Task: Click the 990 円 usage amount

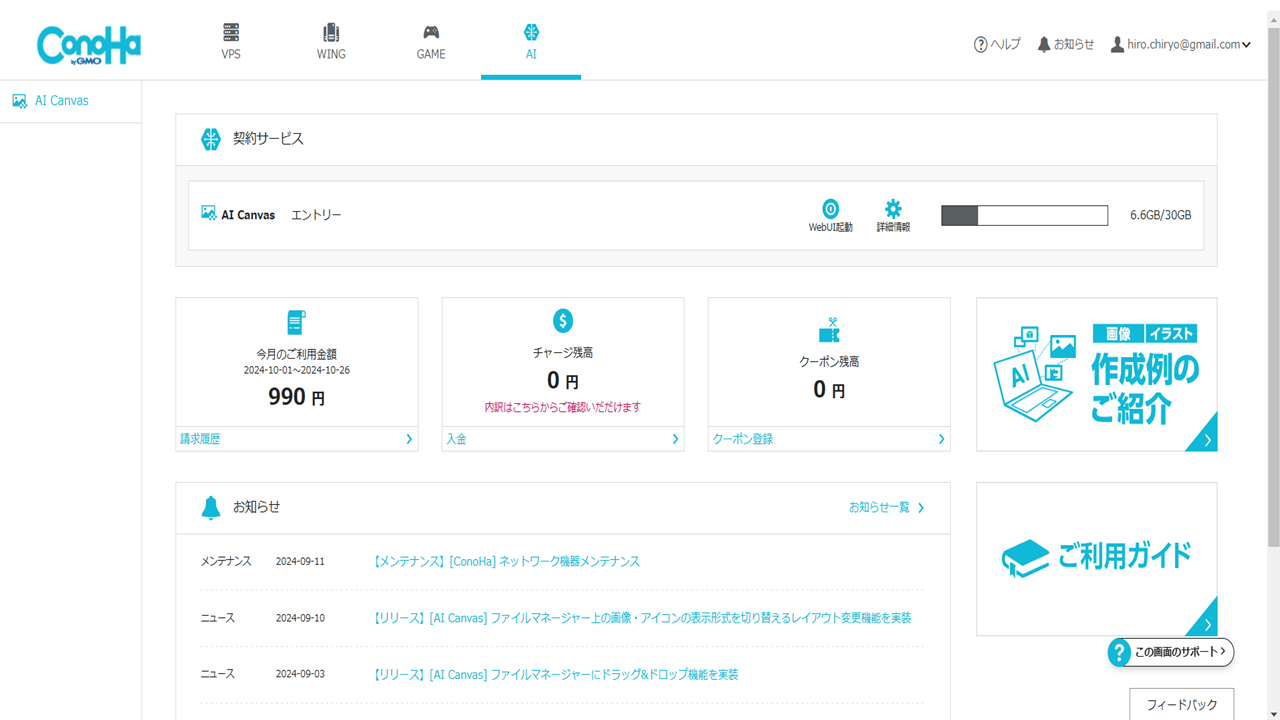Action: [x=296, y=397]
